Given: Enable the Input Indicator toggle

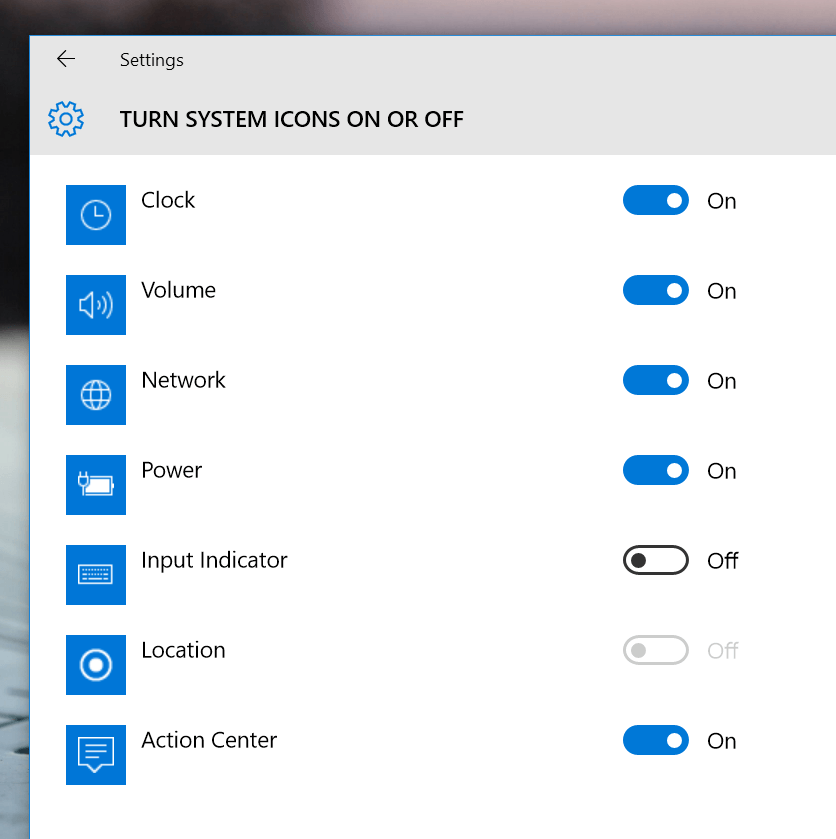Looking at the screenshot, I should (x=656, y=560).
